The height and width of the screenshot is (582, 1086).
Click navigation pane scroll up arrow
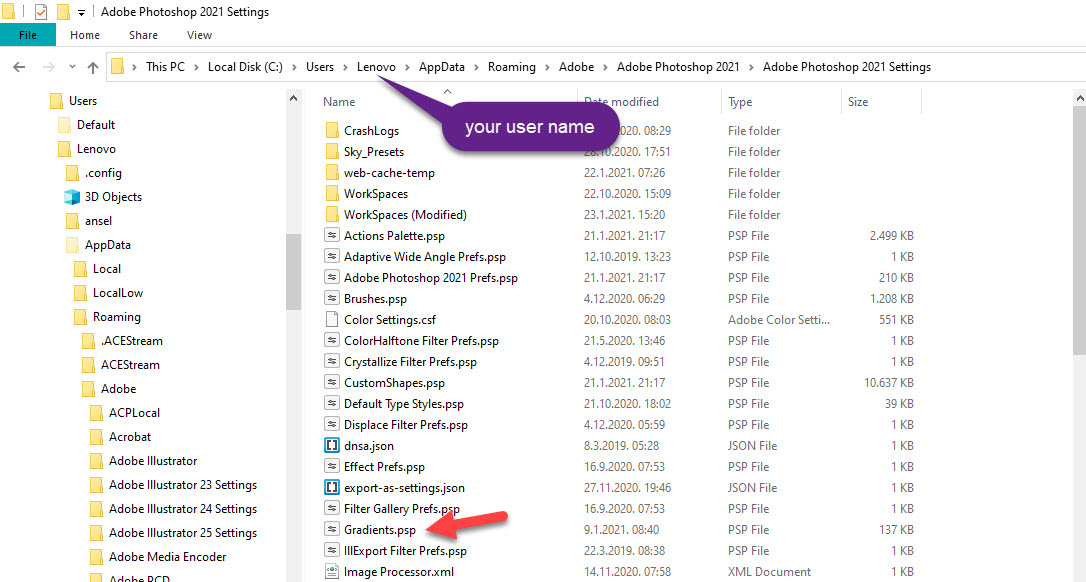294,98
